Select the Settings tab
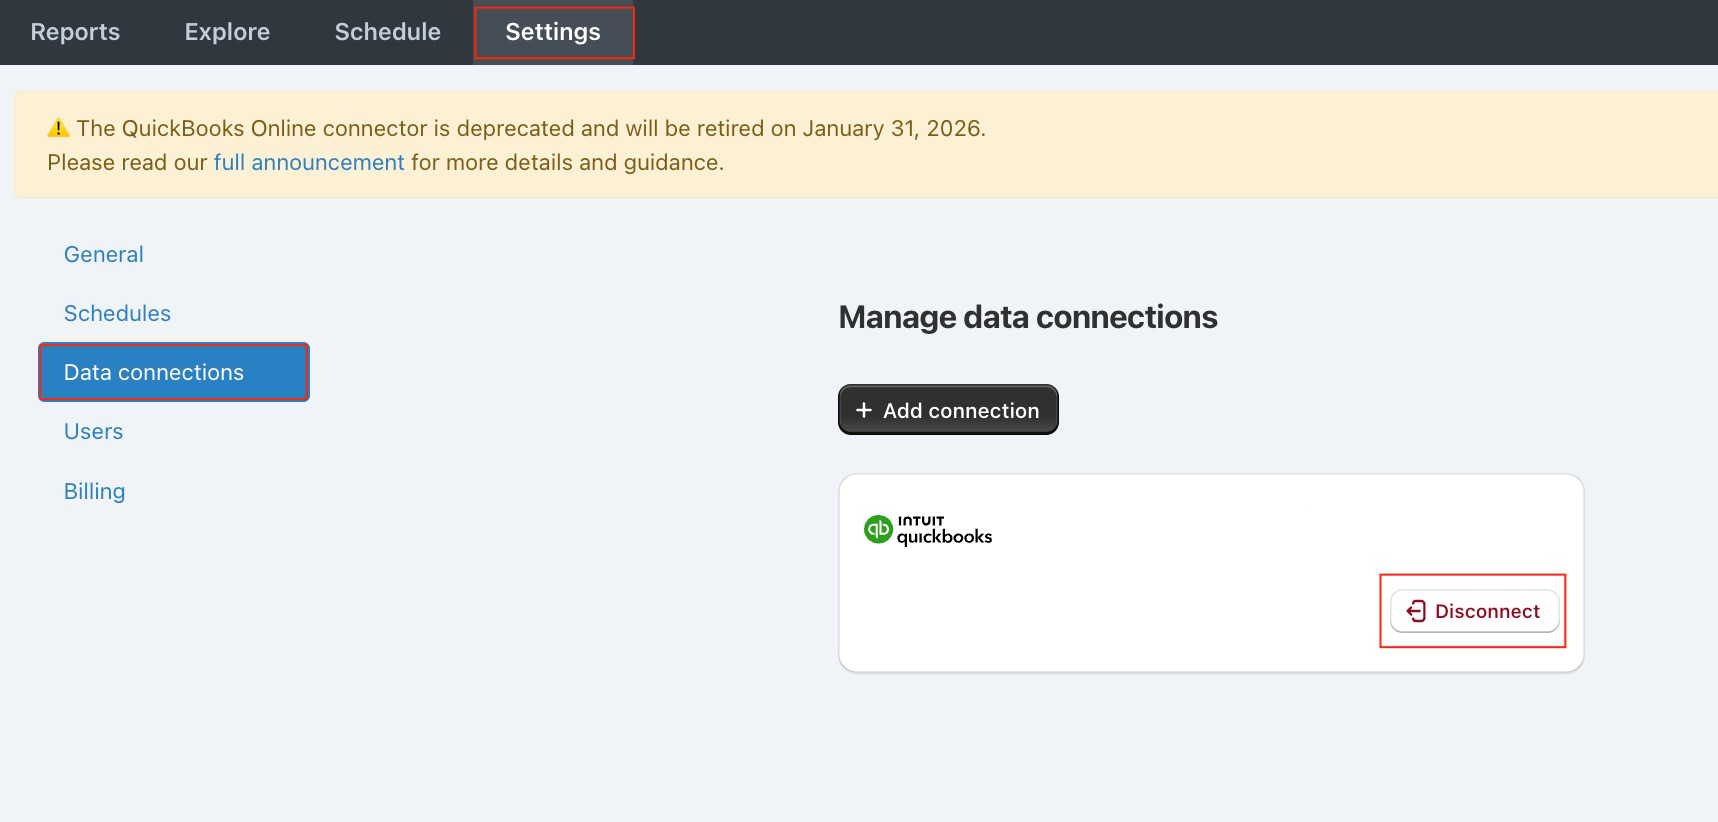The image size is (1718, 822). (553, 32)
